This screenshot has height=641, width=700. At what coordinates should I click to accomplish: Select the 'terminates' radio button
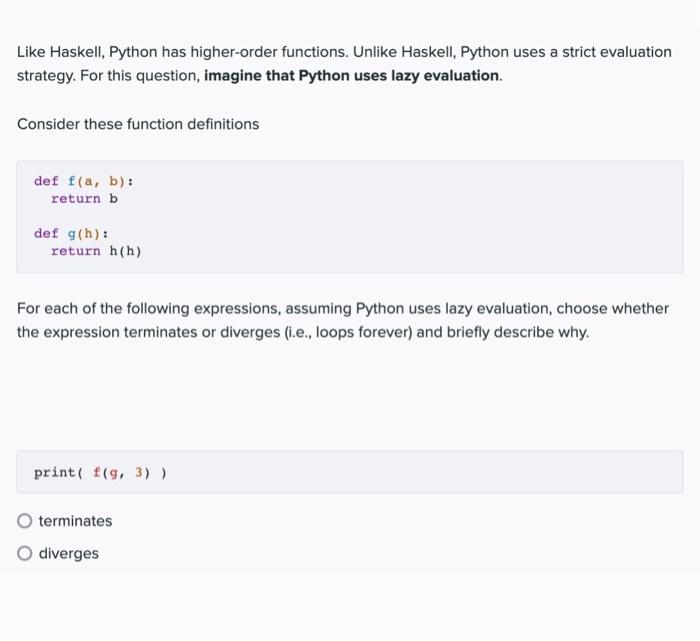point(25,520)
